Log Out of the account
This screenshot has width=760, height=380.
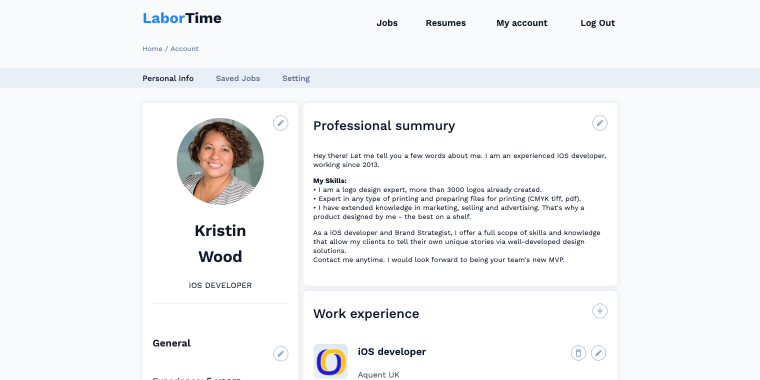tap(597, 23)
